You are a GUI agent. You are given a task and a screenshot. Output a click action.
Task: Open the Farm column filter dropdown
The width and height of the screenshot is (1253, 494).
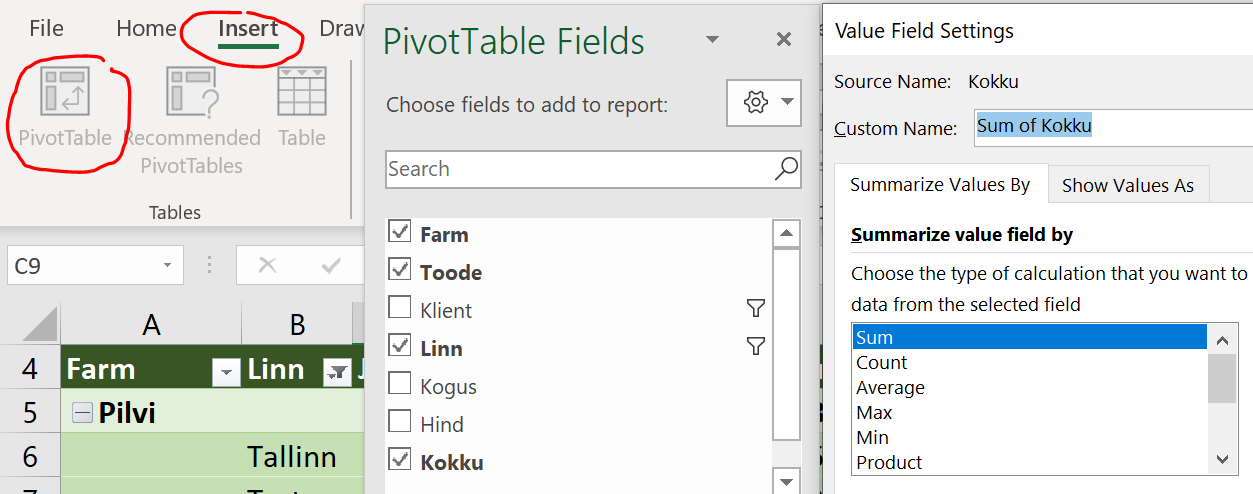pos(227,372)
